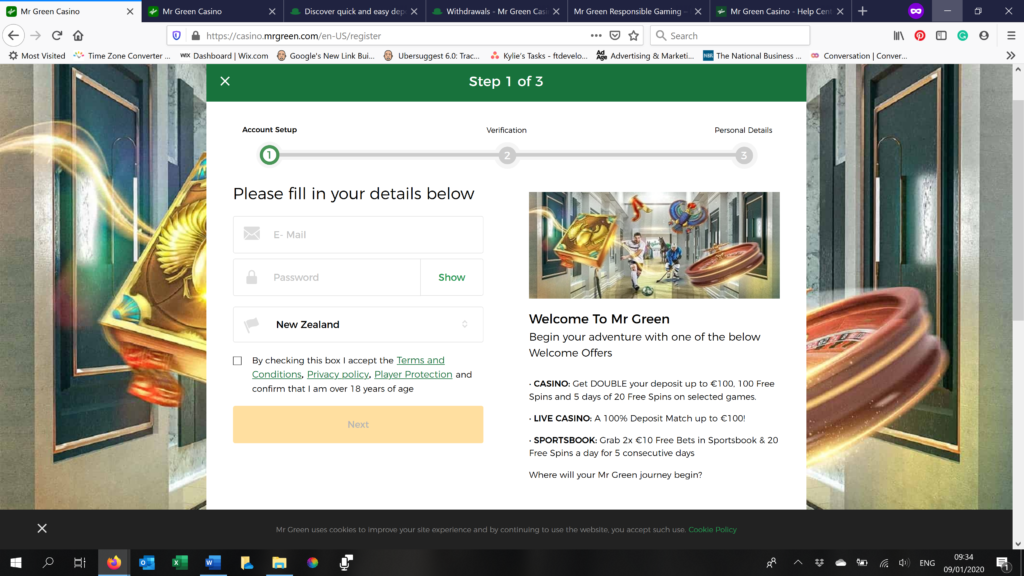The width and height of the screenshot is (1024, 576).
Task: Open the page actions three-dot menu
Action: 596,35
